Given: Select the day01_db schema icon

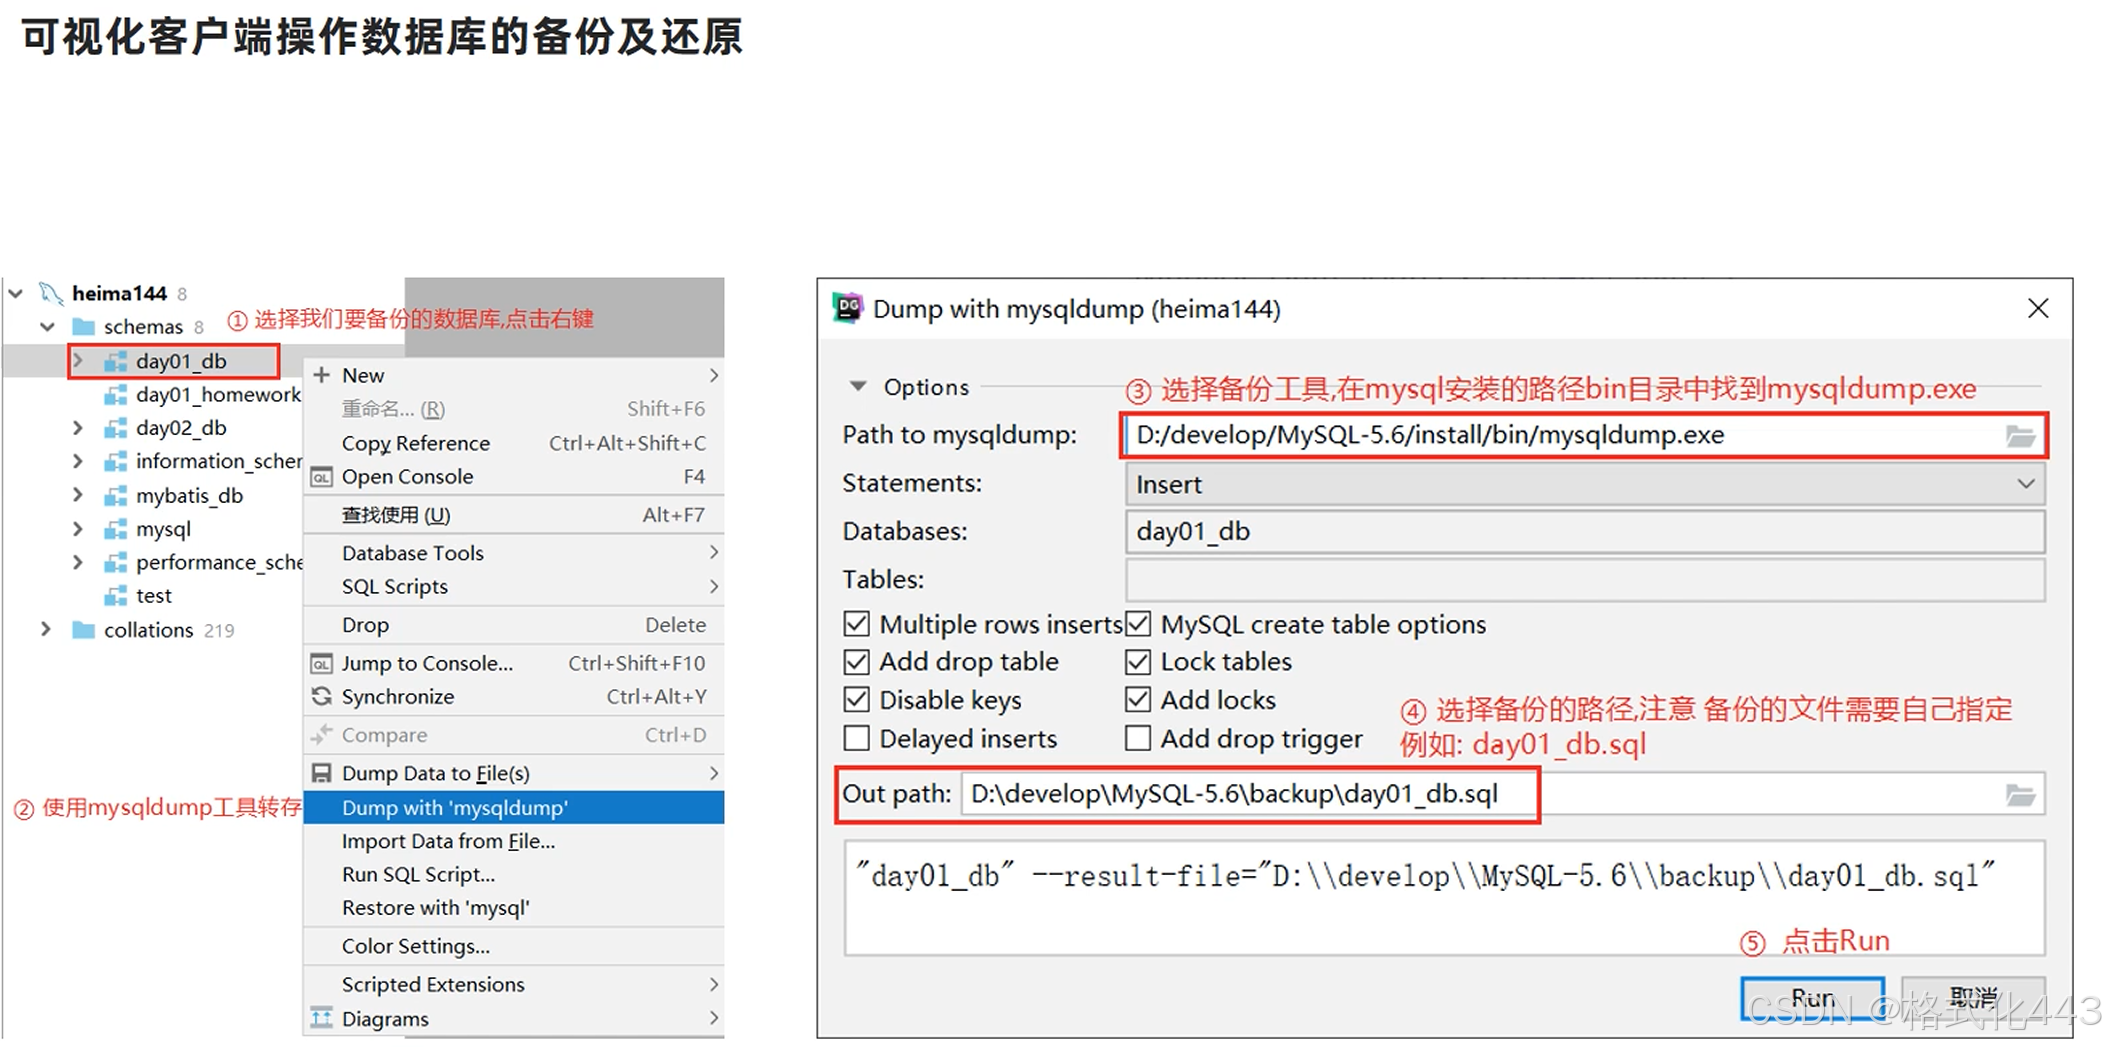Looking at the screenshot, I should point(116,360).
